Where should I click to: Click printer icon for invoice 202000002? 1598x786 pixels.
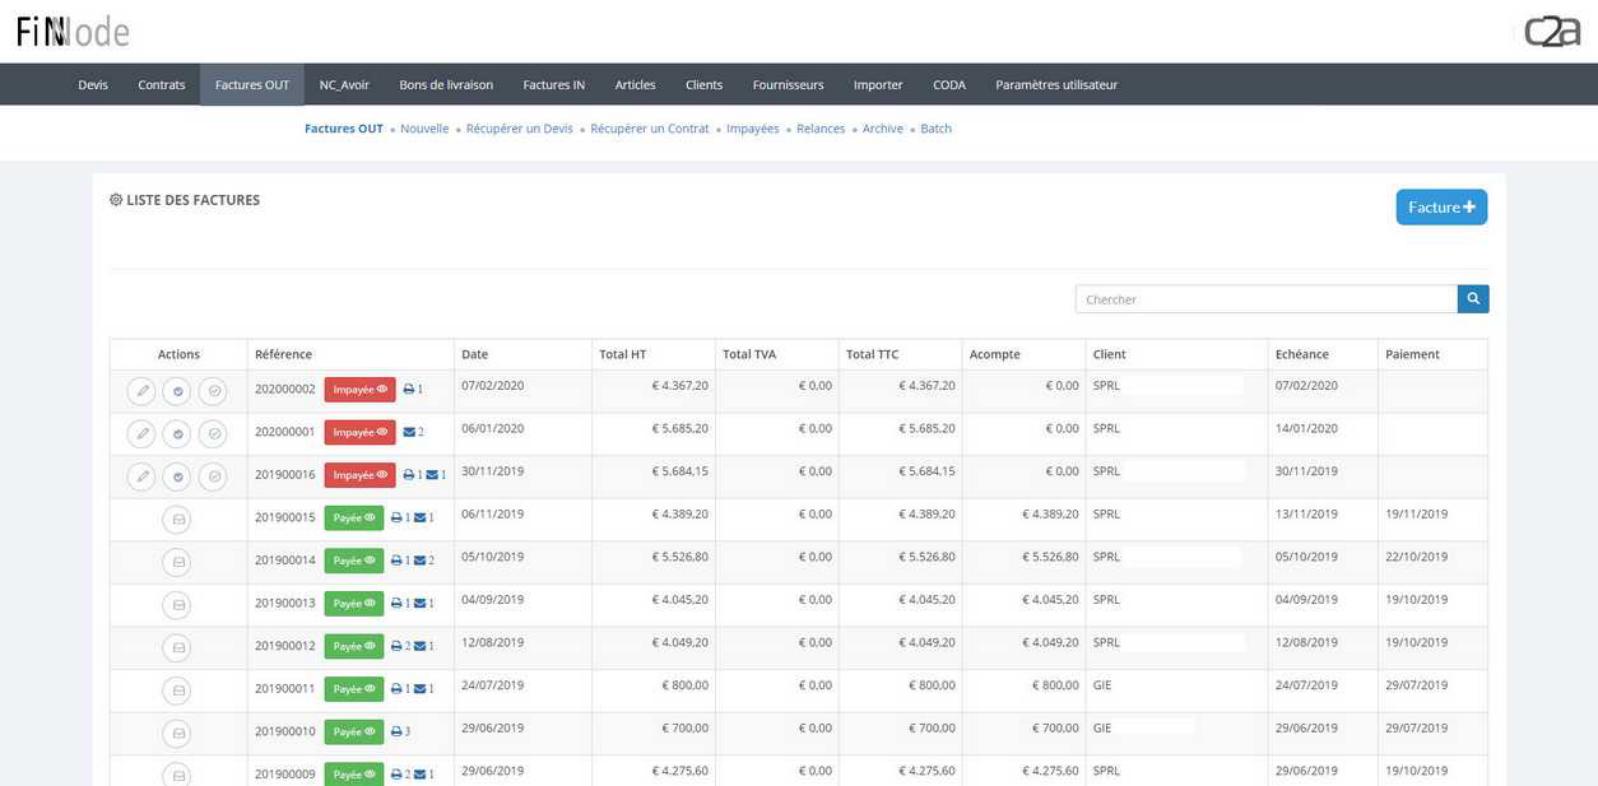coord(408,389)
